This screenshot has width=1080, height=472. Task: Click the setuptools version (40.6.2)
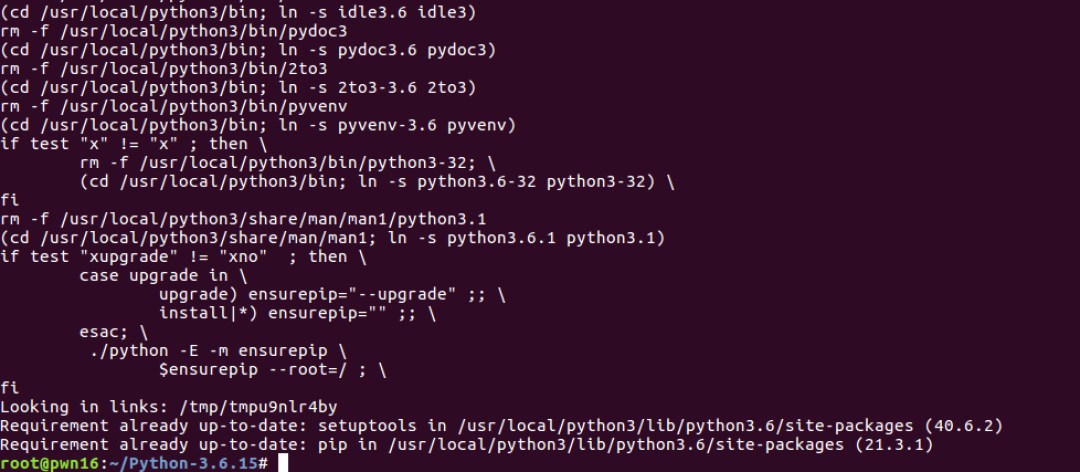961,426
